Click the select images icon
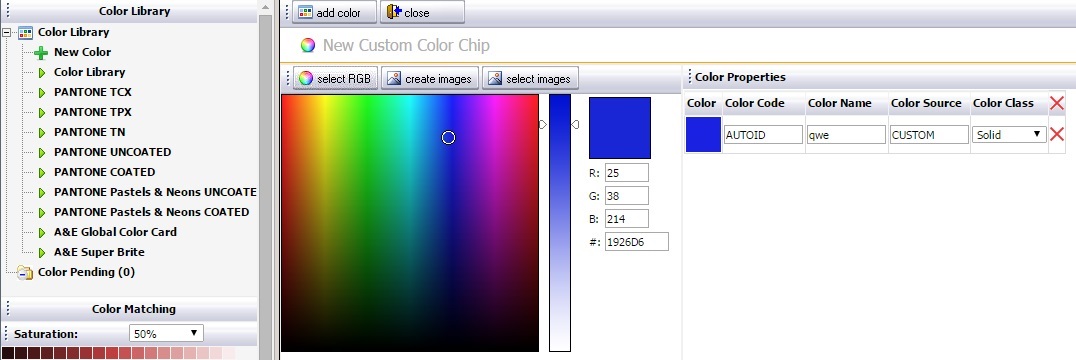This screenshot has width=1076, height=360. [x=495, y=78]
